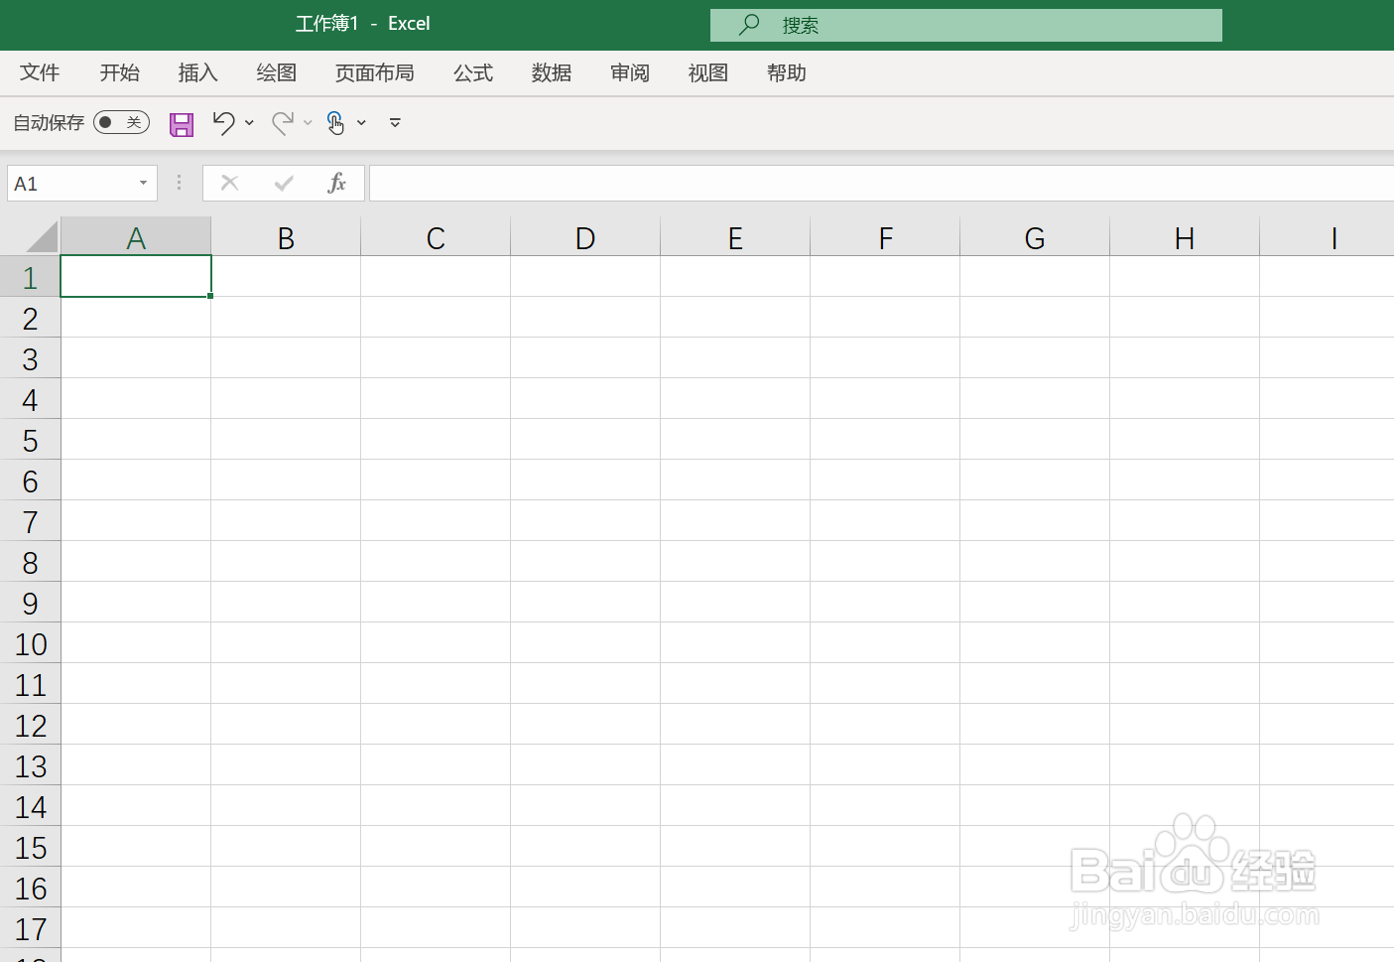Image resolution: width=1394 pixels, height=962 pixels.
Task: Select cell B2
Action: pos(286,318)
